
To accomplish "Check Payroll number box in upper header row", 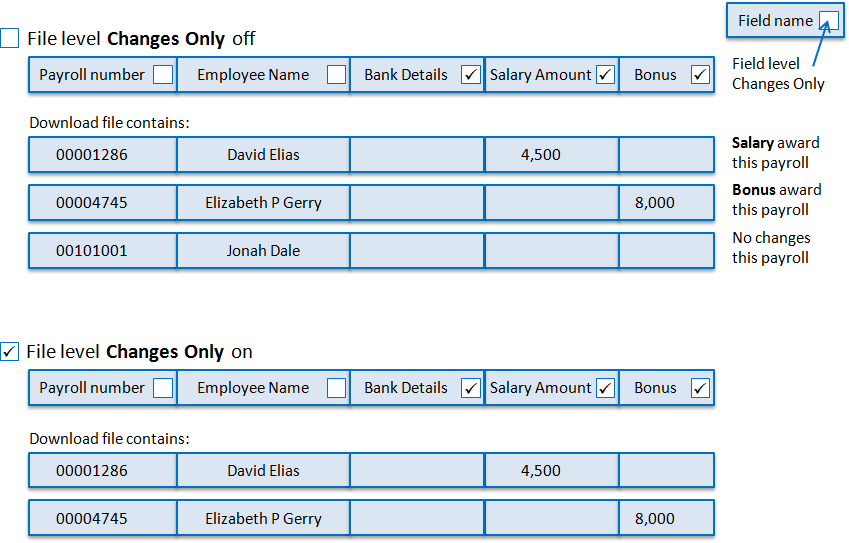I will pos(163,75).
